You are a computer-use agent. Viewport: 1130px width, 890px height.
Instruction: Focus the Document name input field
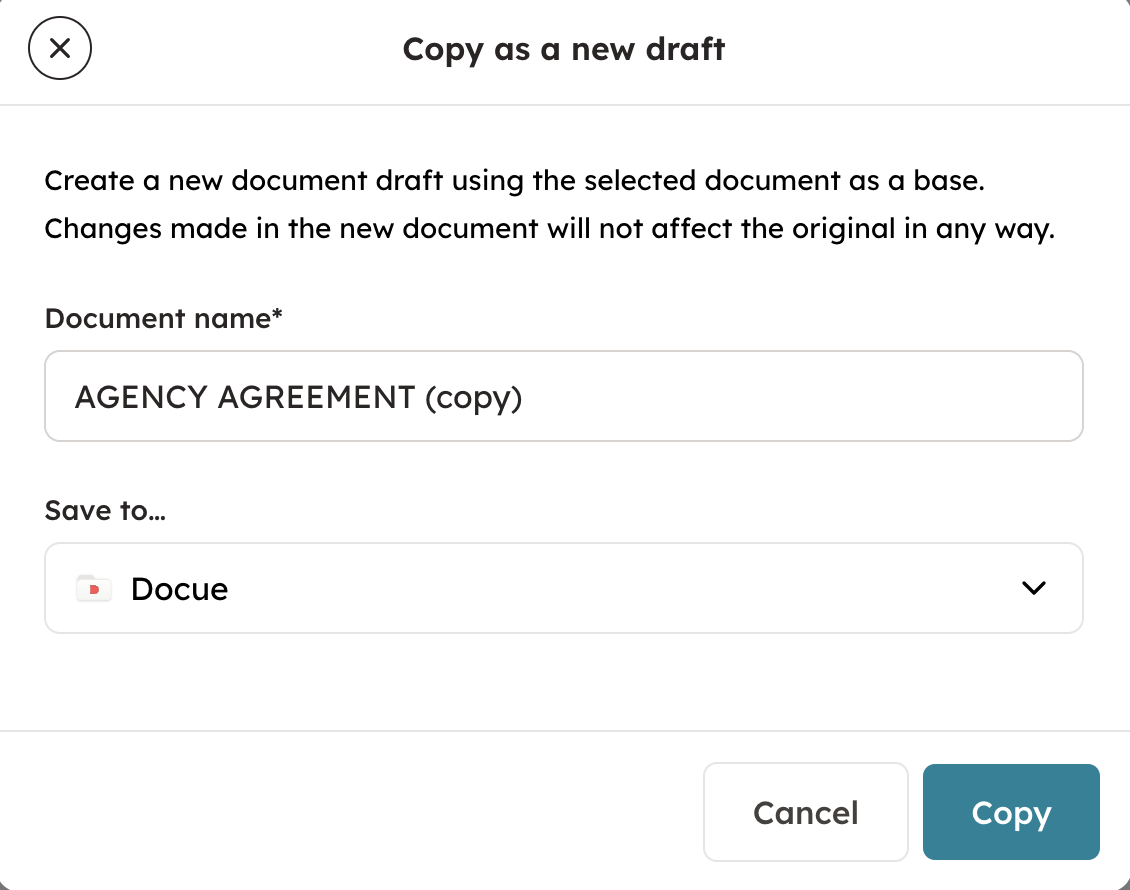click(x=564, y=396)
